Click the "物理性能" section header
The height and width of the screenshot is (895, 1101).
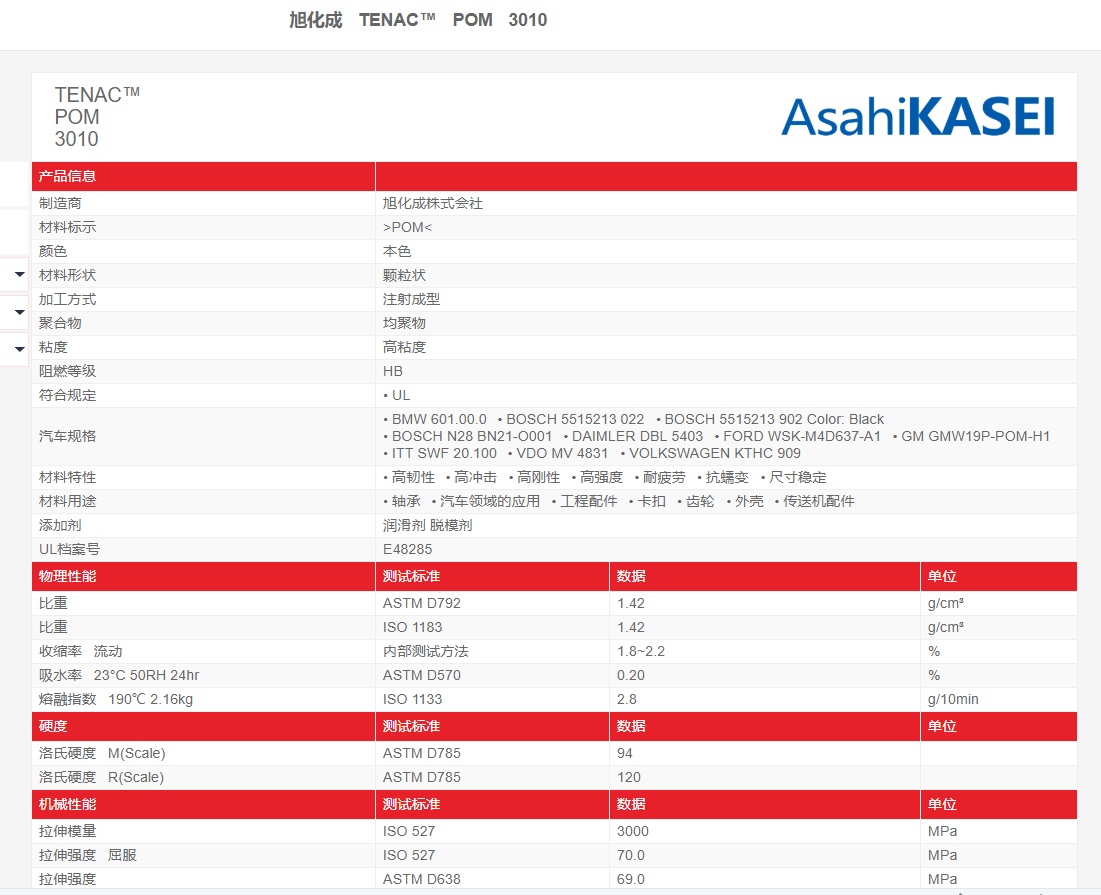67,576
